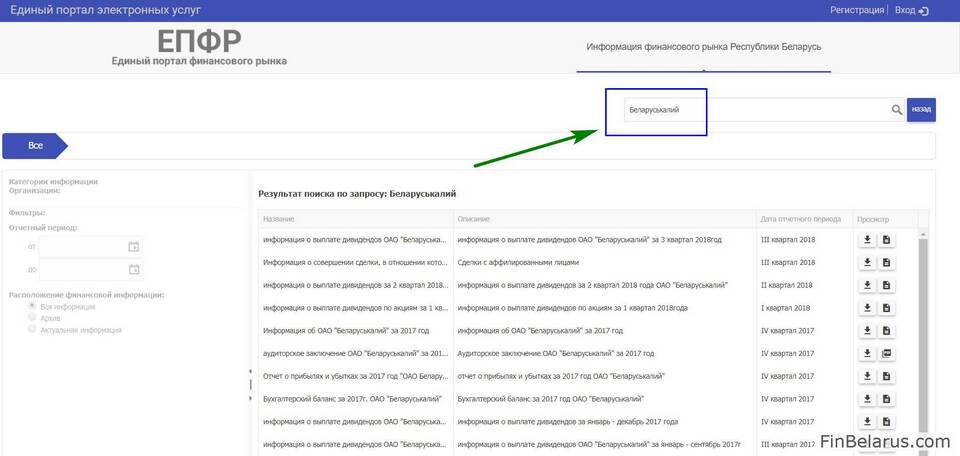This screenshot has width=960, height=456.
Task: Click the 'Просмотр' column header
Action: point(885,219)
